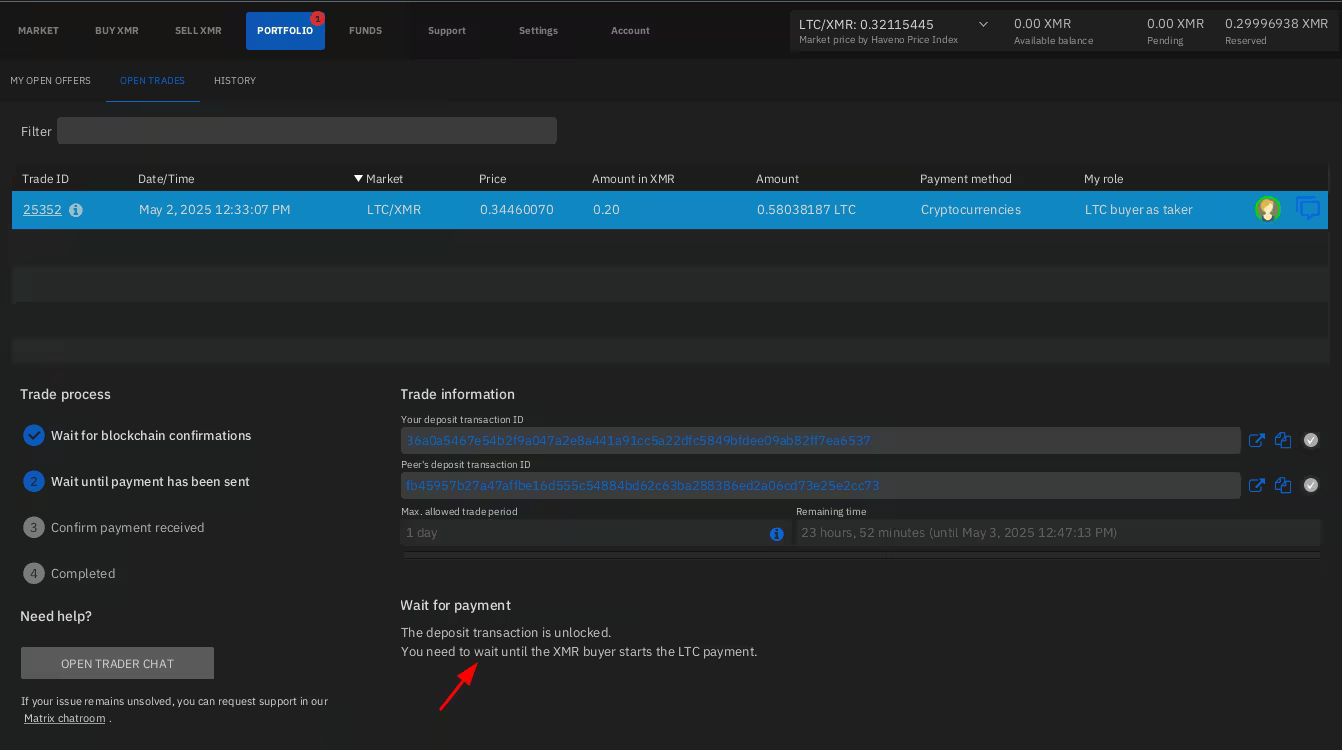Image resolution: width=1342 pixels, height=750 pixels.
Task: Click the info icon next to trade ID 25352
Action: click(76, 210)
